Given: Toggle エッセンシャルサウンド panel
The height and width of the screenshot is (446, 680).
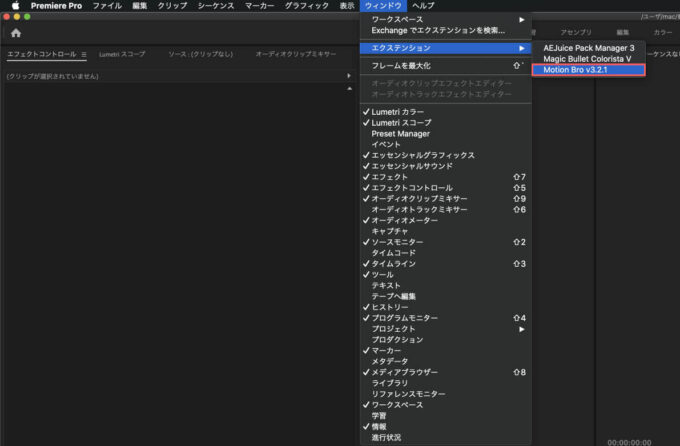Looking at the screenshot, I should (445, 166).
